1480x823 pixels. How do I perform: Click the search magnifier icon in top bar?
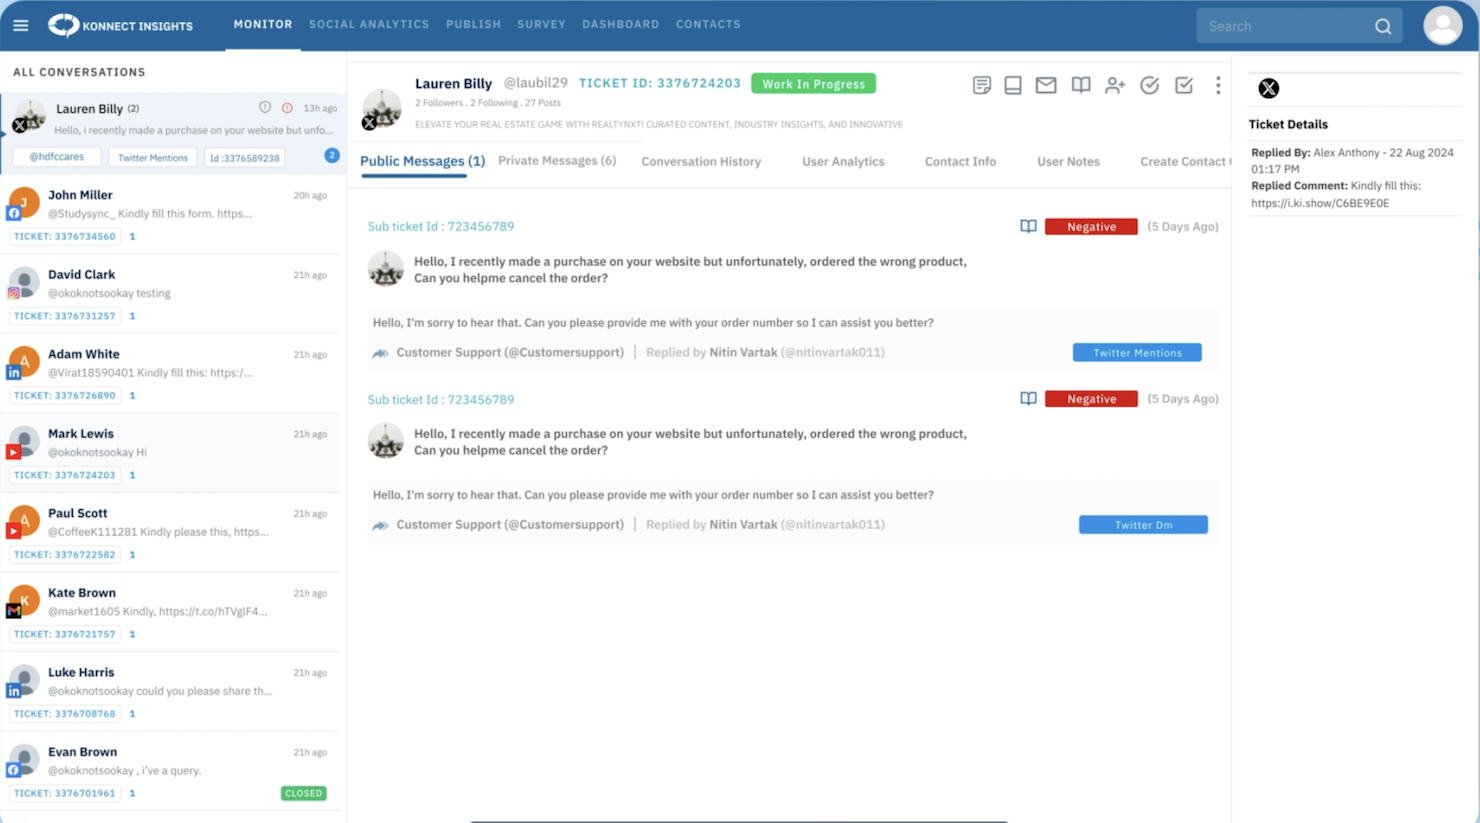(x=1383, y=26)
